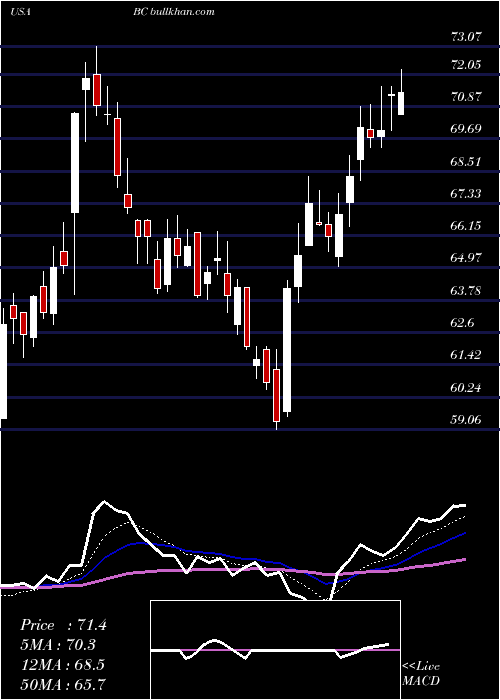Click the 66.15 price axis label

(x=467, y=226)
